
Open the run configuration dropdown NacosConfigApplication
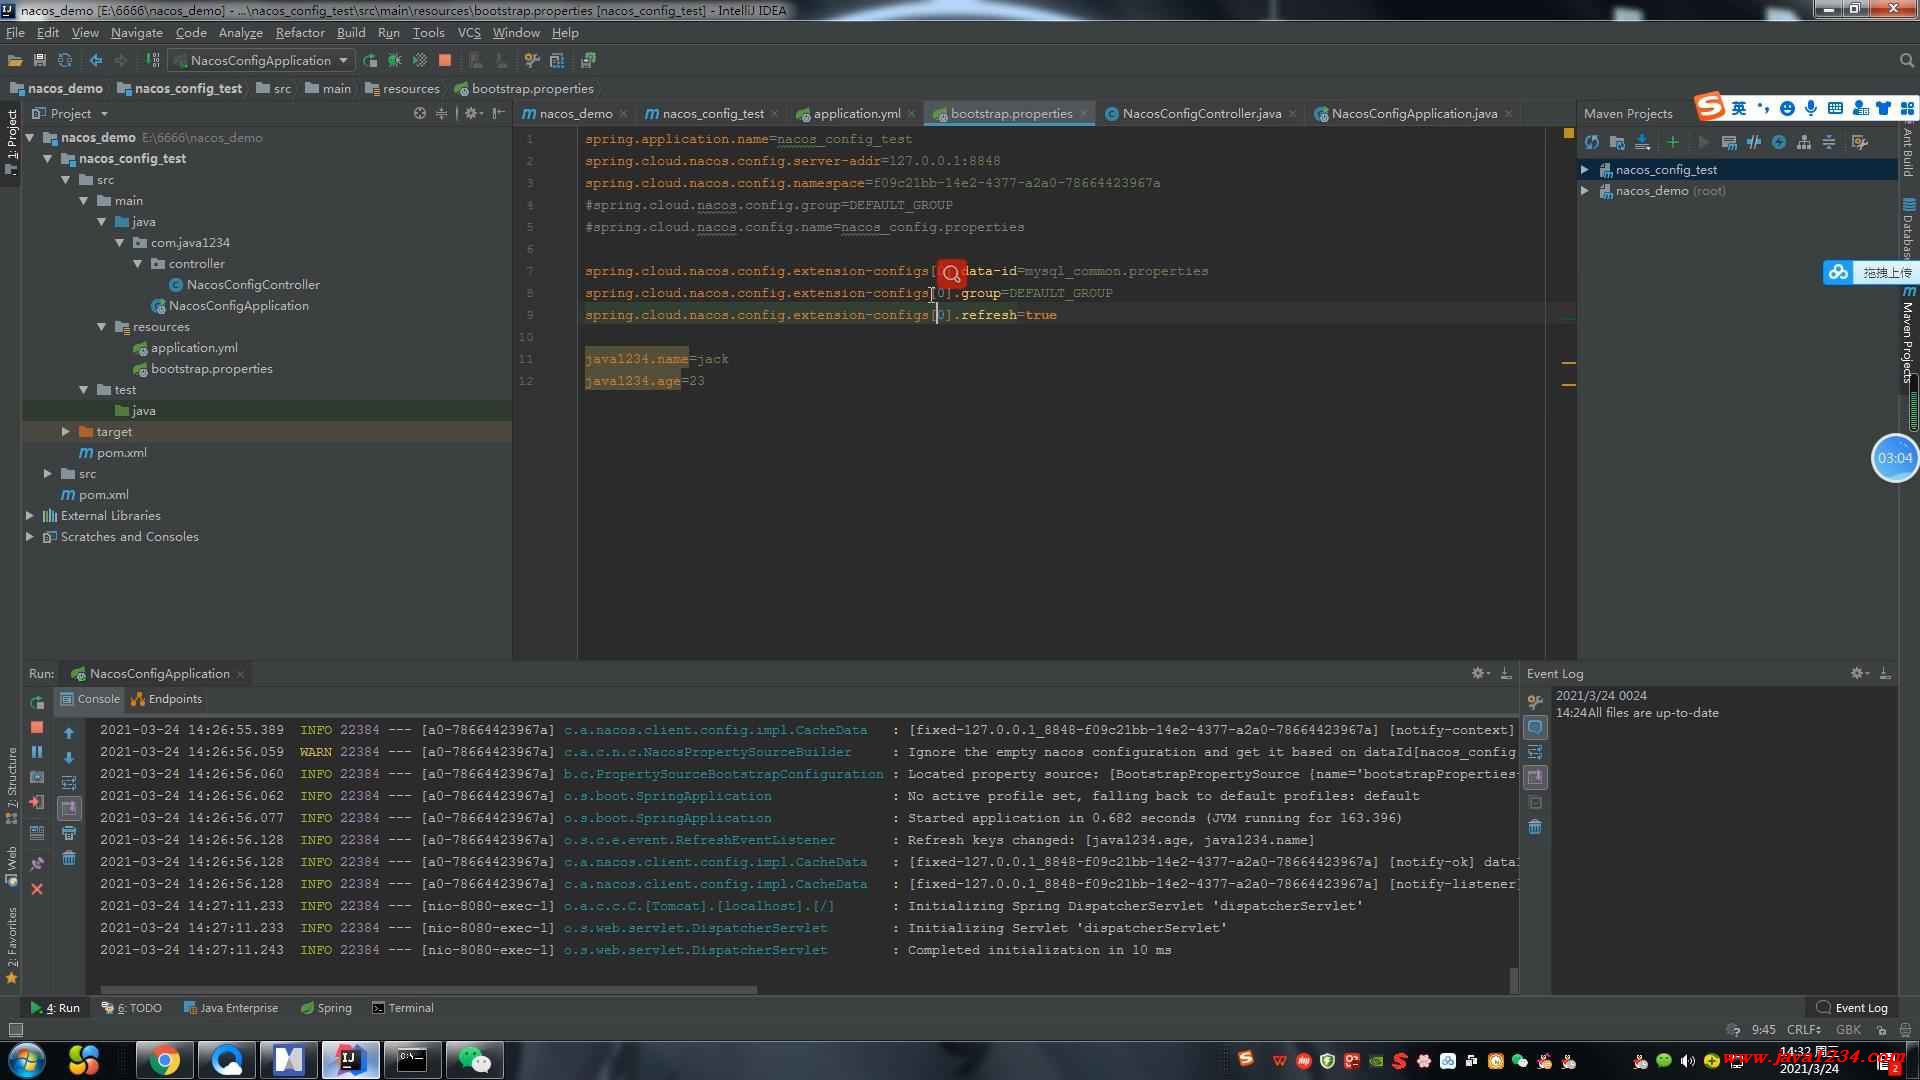(261, 61)
